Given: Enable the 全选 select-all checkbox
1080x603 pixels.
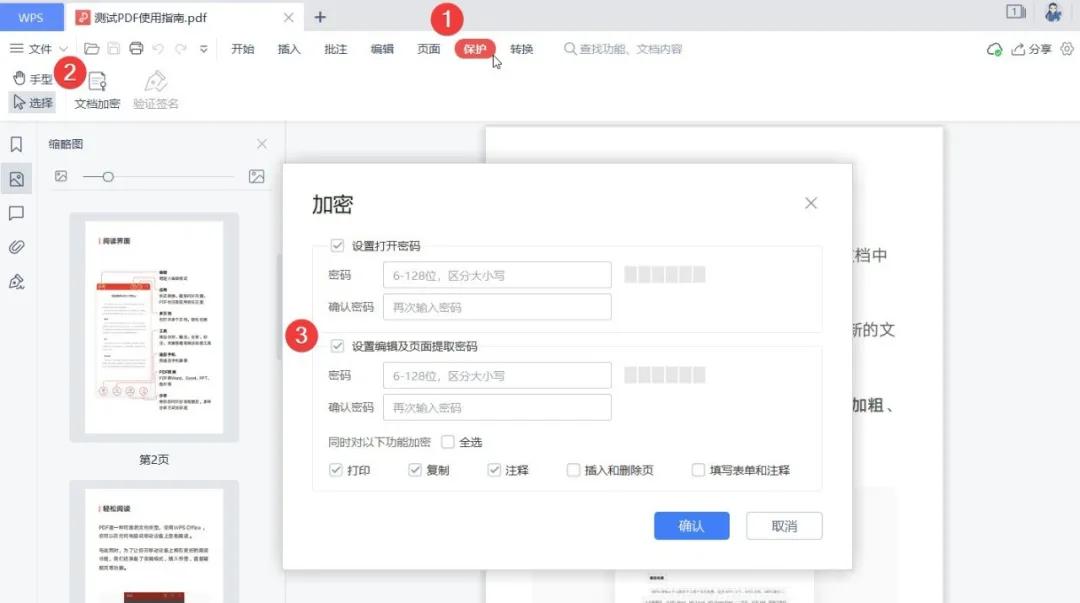Looking at the screenshot, I should 448,441.
